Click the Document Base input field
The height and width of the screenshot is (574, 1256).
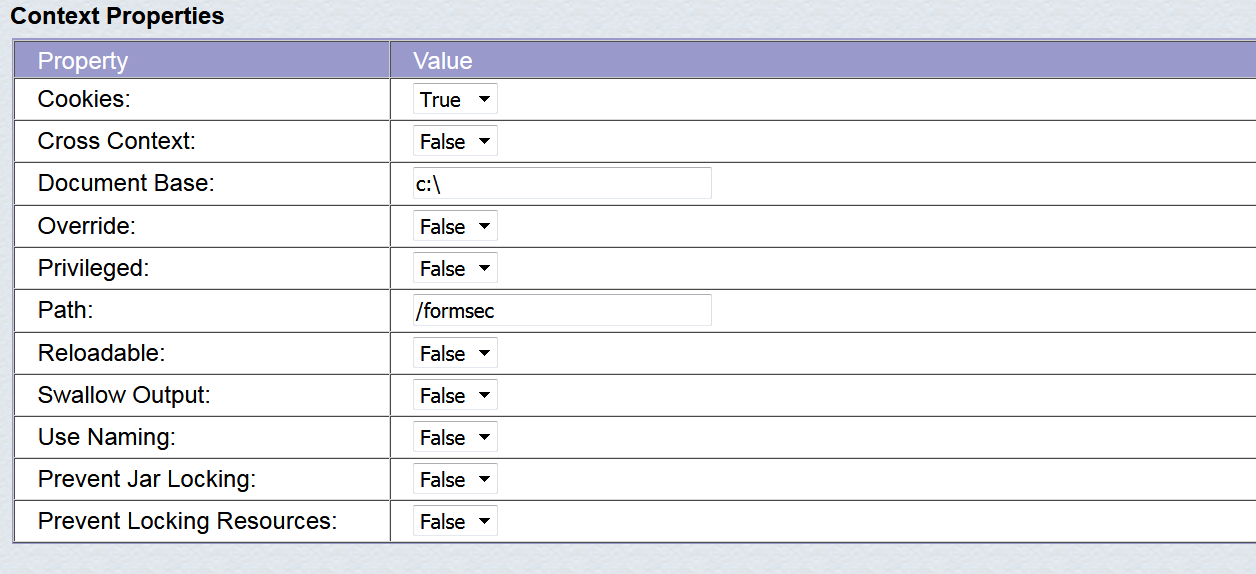tap(562, 184)
